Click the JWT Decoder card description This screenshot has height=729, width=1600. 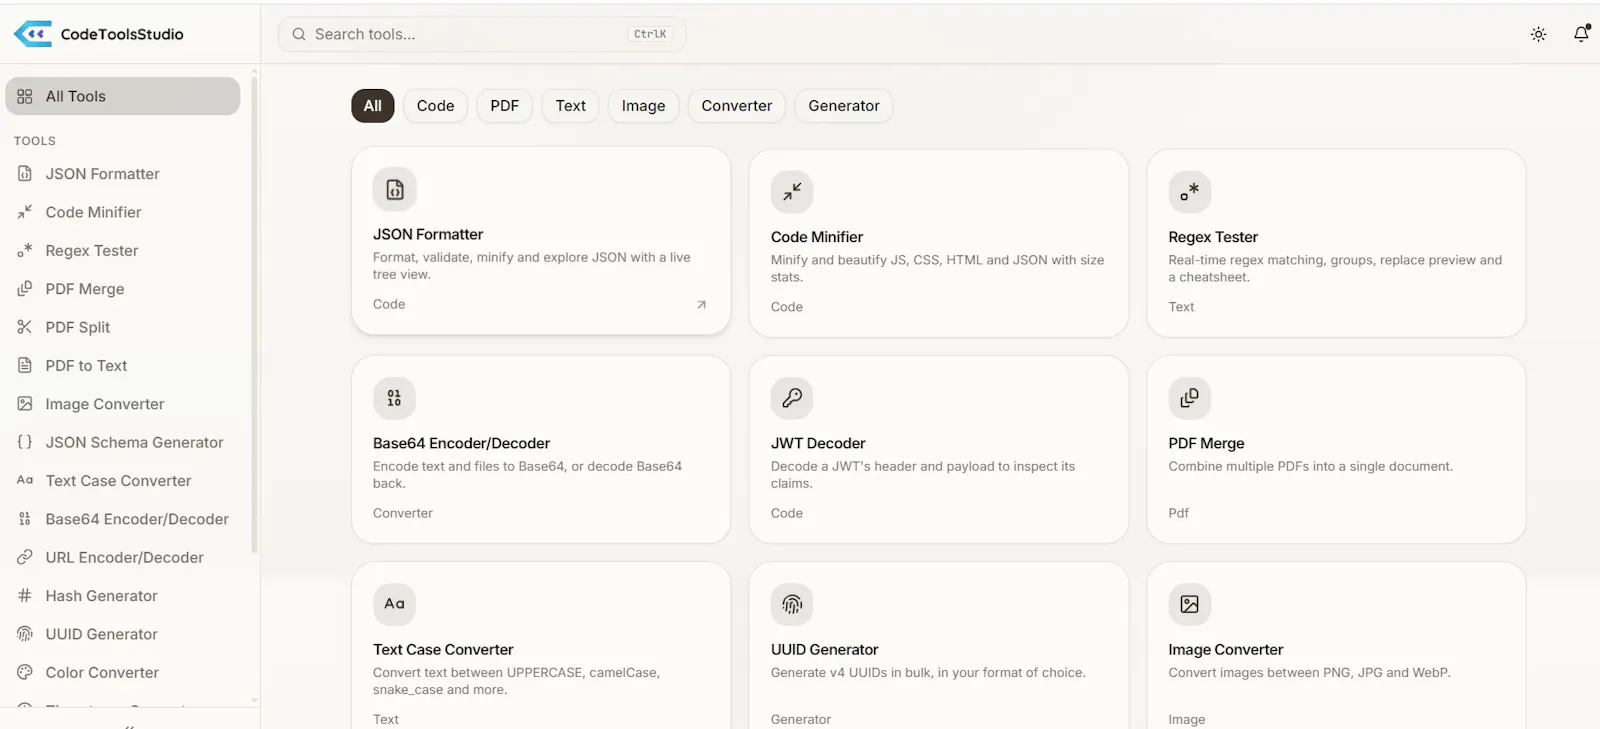click(923, 474)
